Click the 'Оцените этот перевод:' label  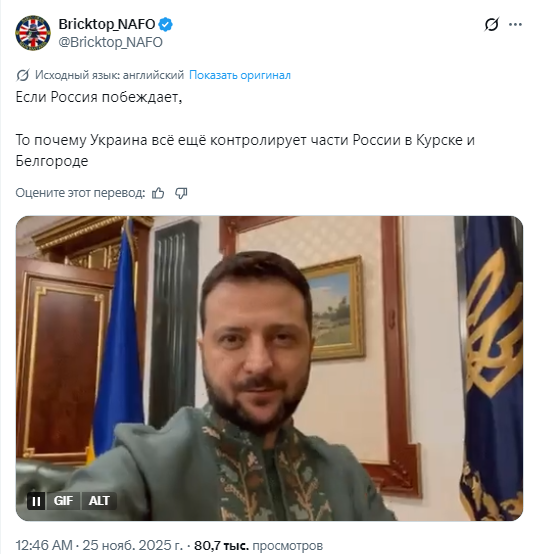[80, 193]
